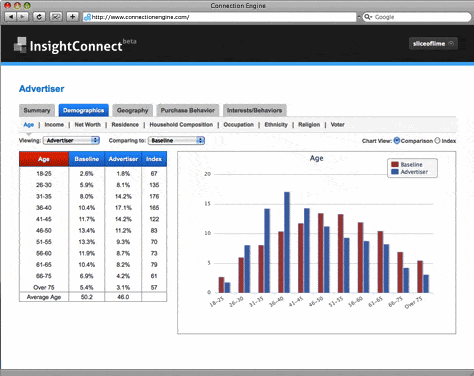This screenshot has width=474, height=376.
Task: Reload the page with the refresh icon
Action: 39,17
